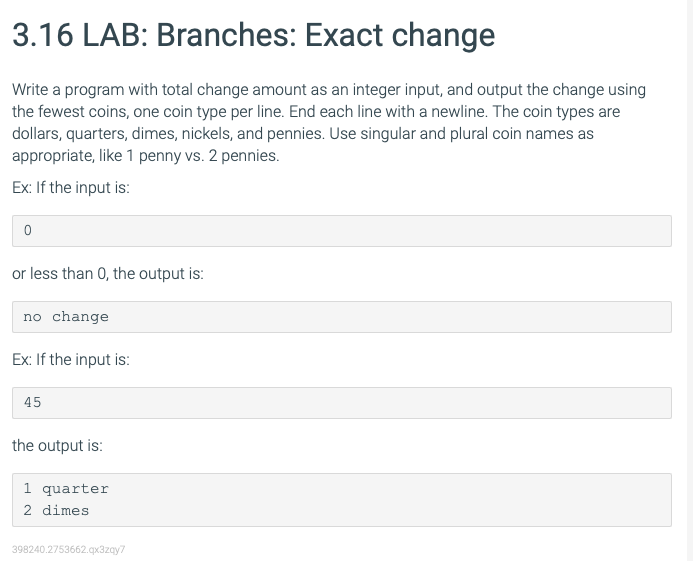Click the "2 dimes" output line
This screenshot has width=693, height=561.
[56, 511]
